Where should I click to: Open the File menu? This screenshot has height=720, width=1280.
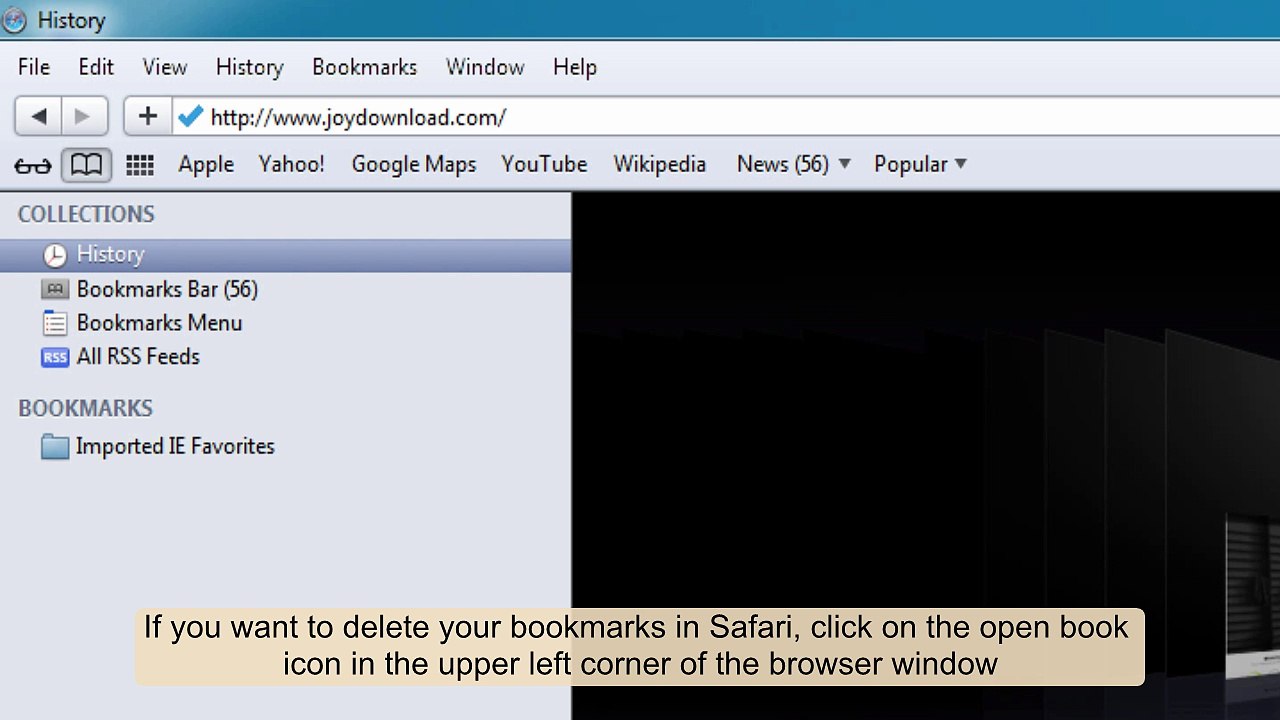pyautogui.click(x=34, y=67)
